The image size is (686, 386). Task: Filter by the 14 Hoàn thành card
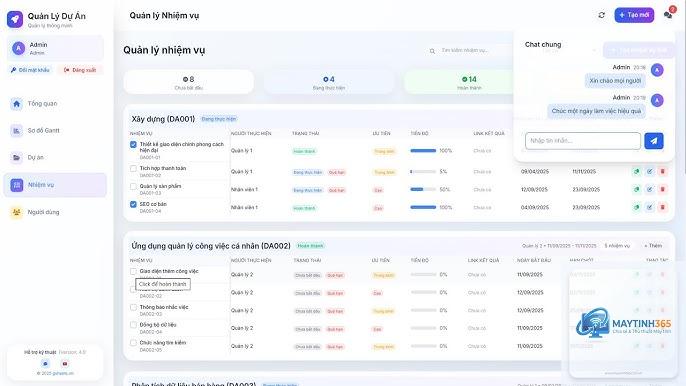pyautogui.click(x=469, y=82)
